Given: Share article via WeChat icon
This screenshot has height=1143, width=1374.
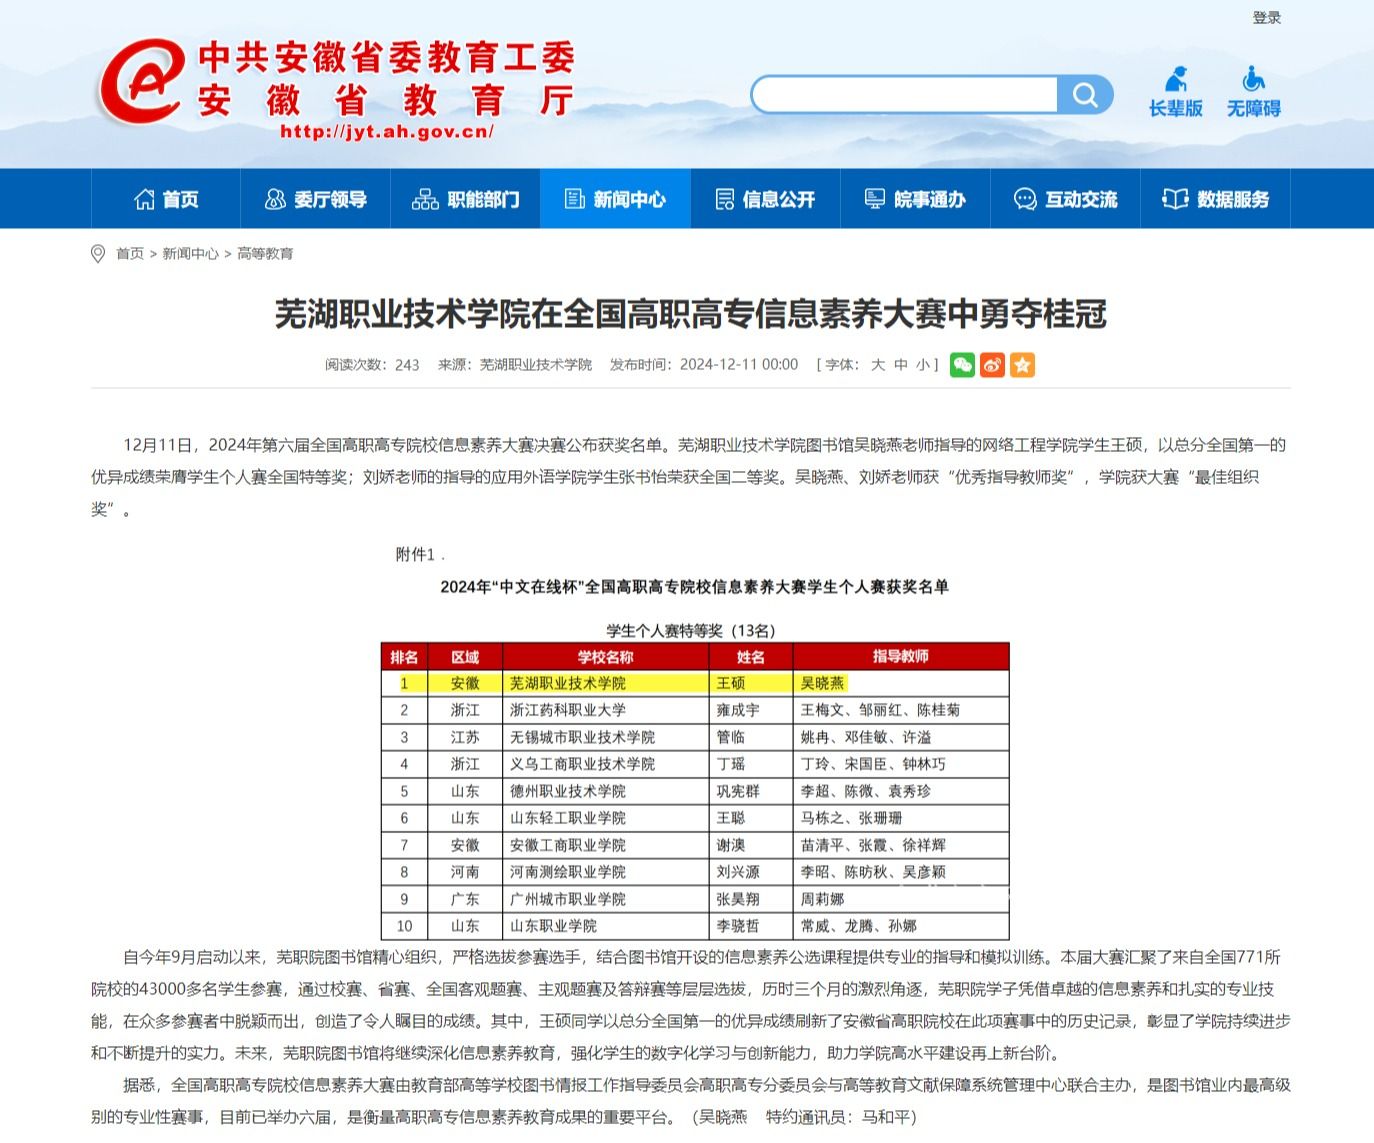Looking at the screenshot, I should click(x=962, y=365).
